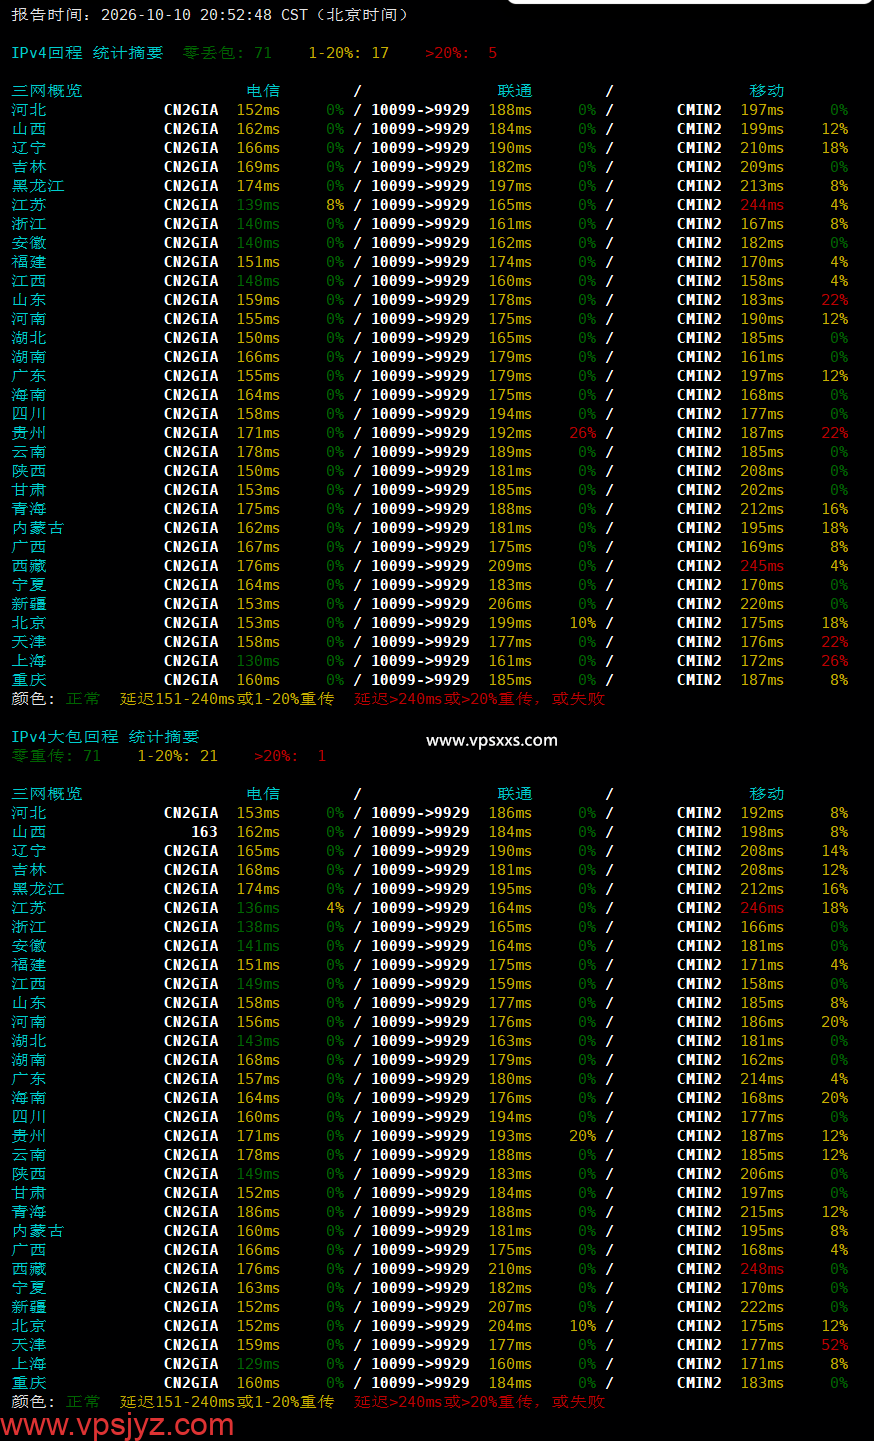The width and height of the screenshot is (874, 1441).
Task: Click the '163' line type in 山西 row
Action: coord(204,832)
